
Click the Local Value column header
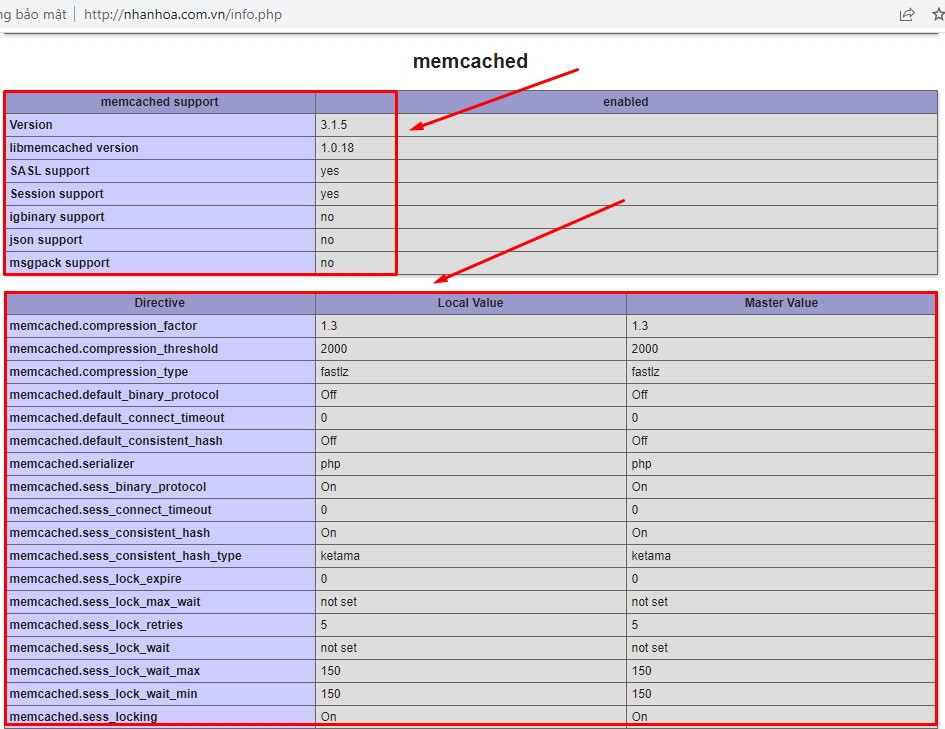(x=470, y=302)
